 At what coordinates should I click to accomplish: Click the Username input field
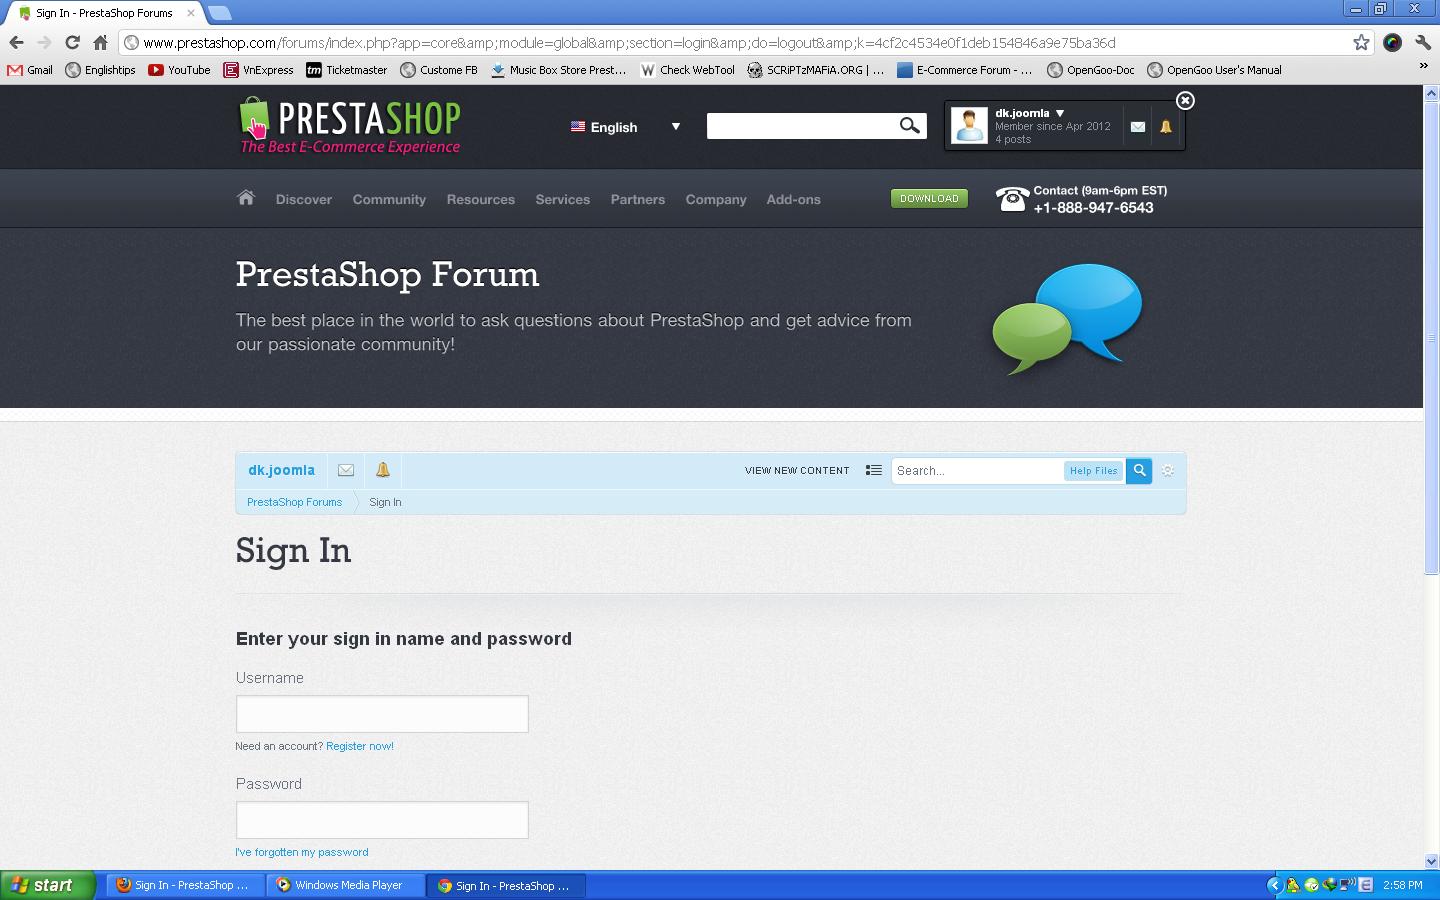tap(382, 714)
